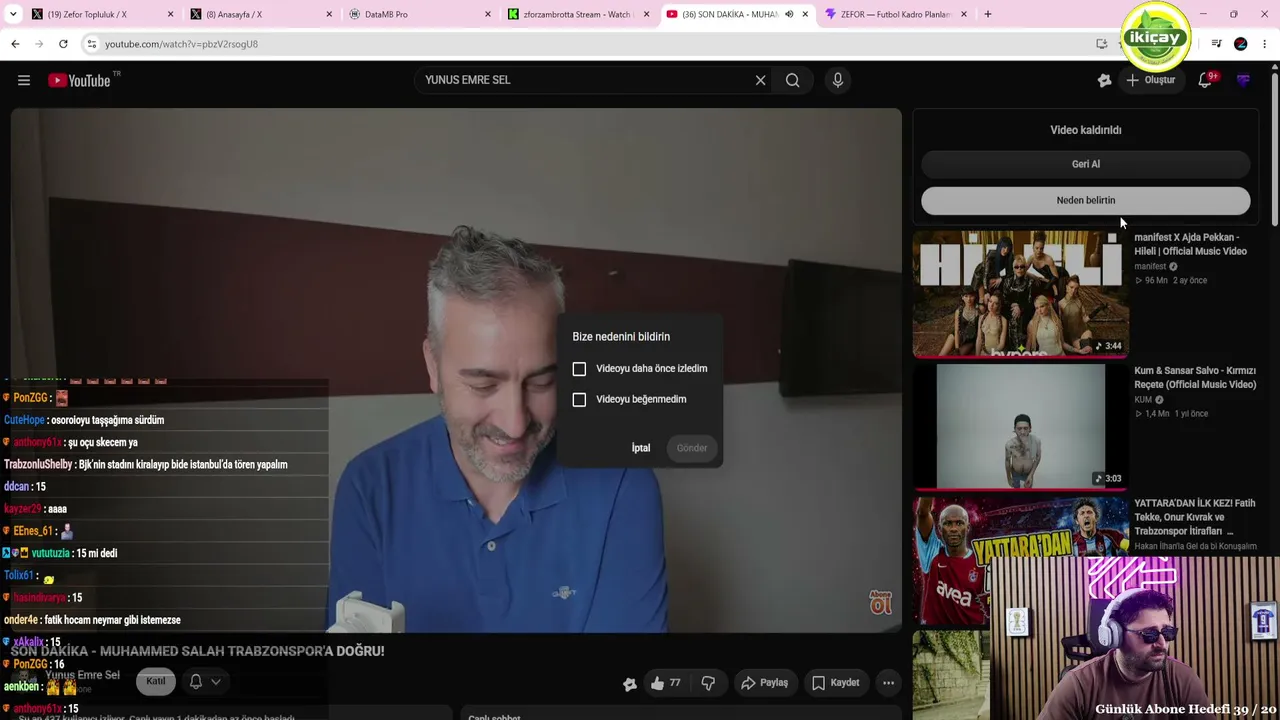This screenshot has width=1280, height=720.
Task: Share the video with Paylaş
Action: click(x=764, y=683)
